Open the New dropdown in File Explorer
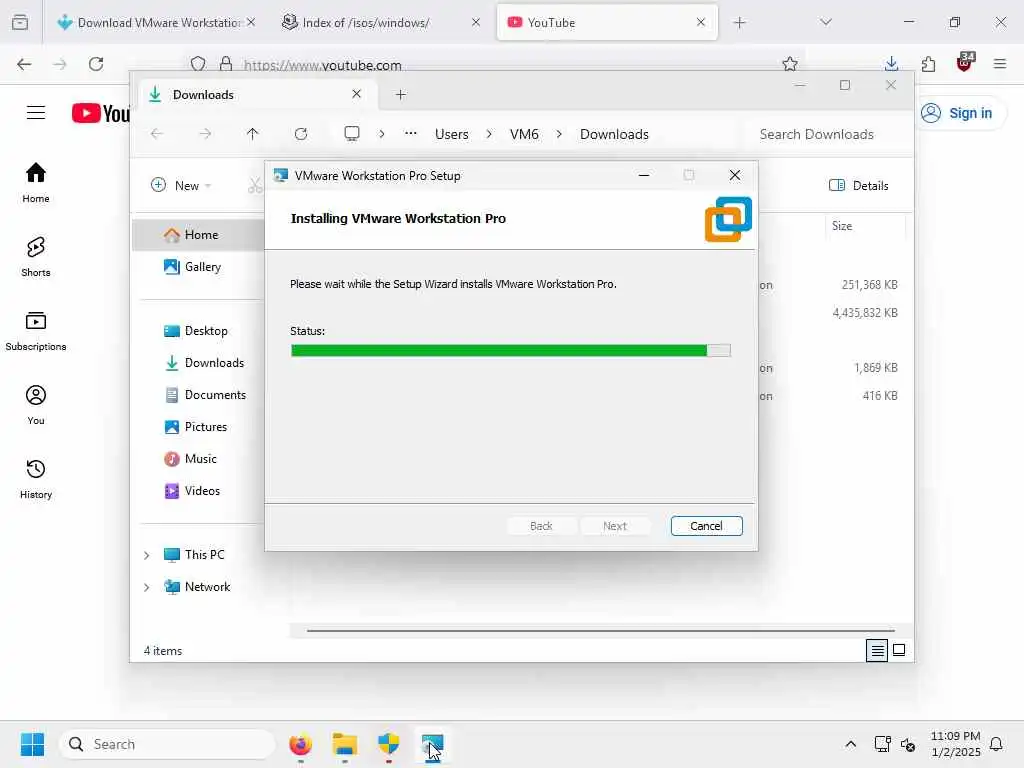The height and width of the screenshot is (768, 1024). pos(181,185)
